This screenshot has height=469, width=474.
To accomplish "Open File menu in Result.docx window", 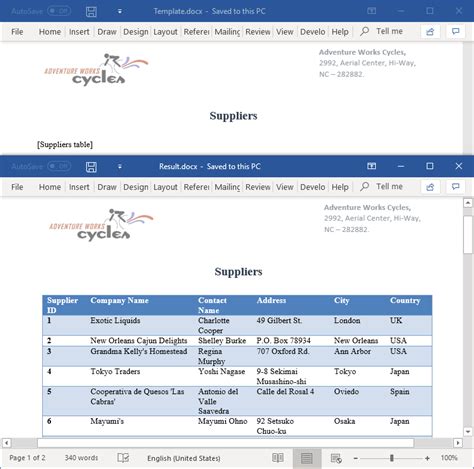I will [x=17, y=187].
